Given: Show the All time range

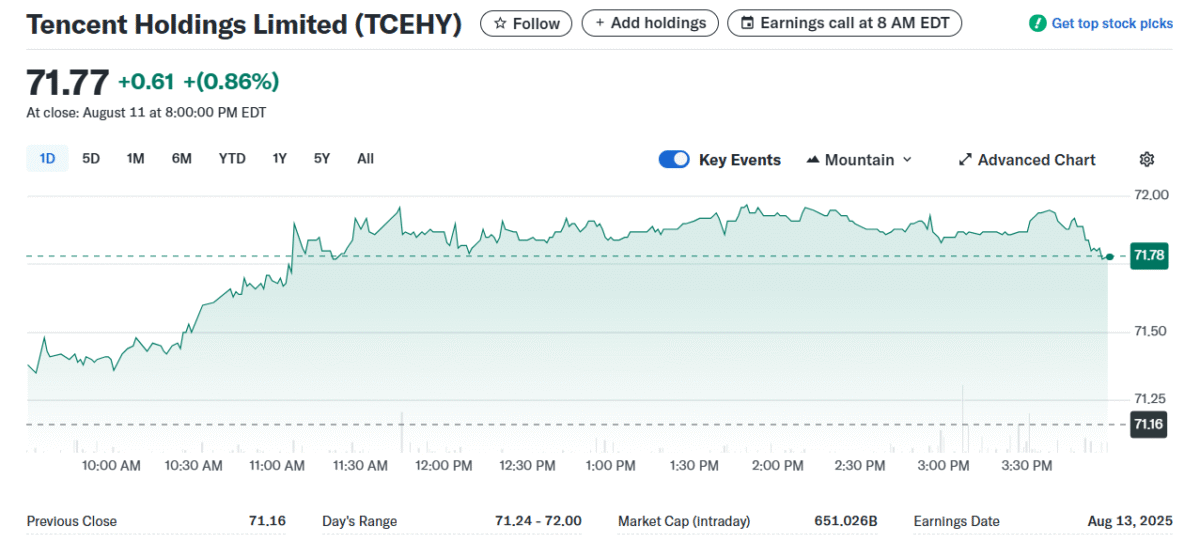Looking at the screenshot, I should click(x=365, y=158).
